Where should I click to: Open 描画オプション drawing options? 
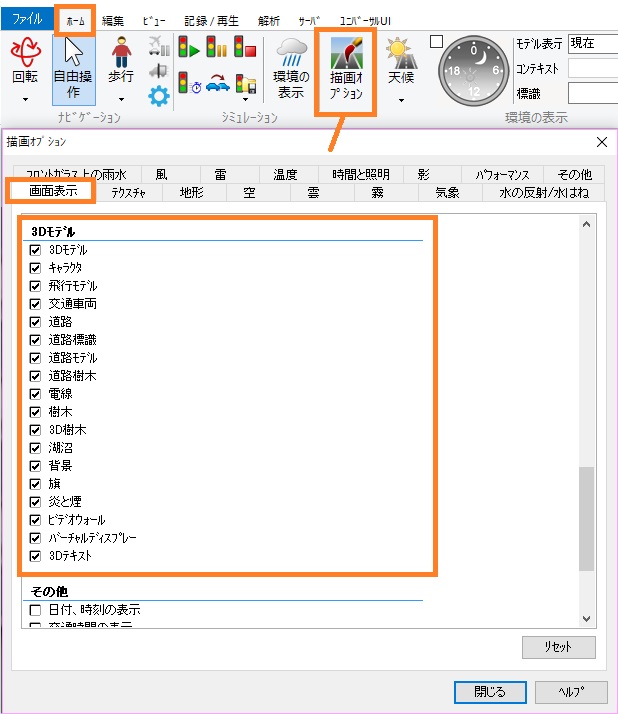tap(346, 69)
